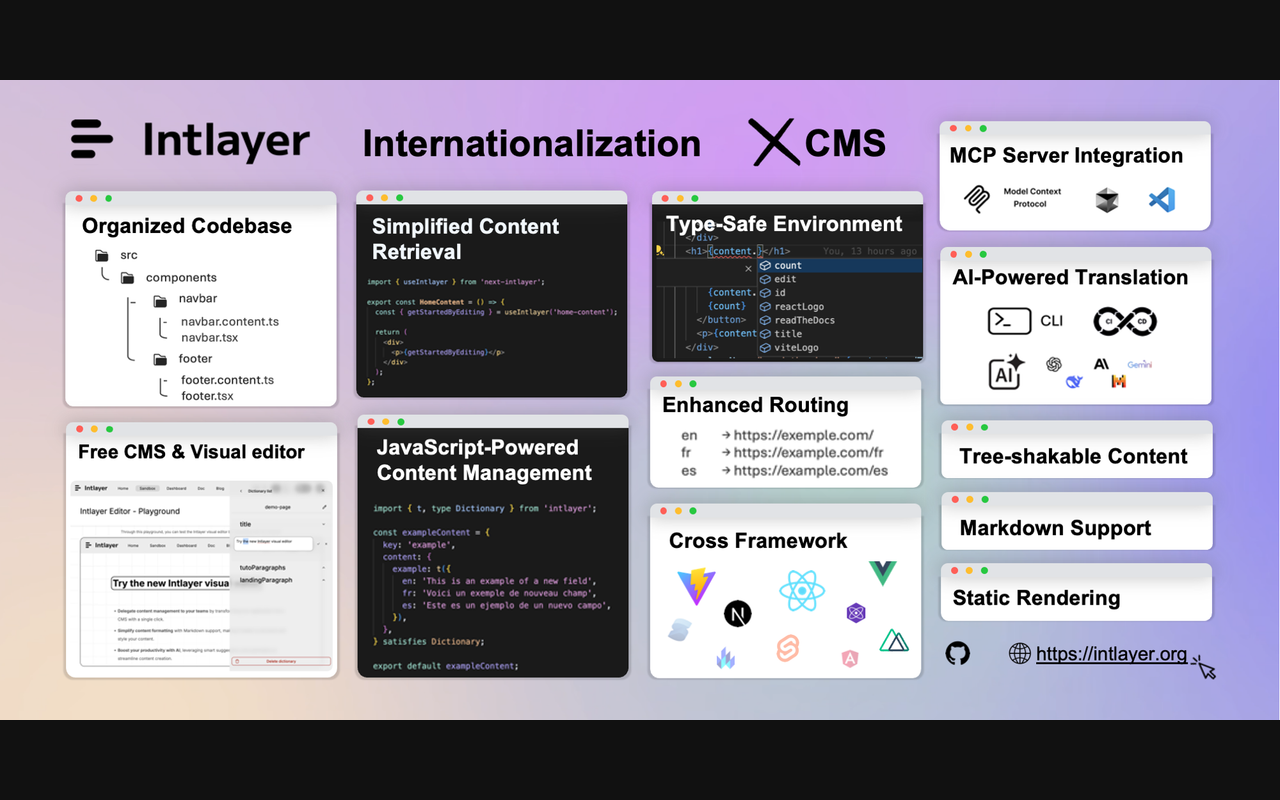Click the en route https://exemple.com/
1280x800 pixels.
pos(777,435)
